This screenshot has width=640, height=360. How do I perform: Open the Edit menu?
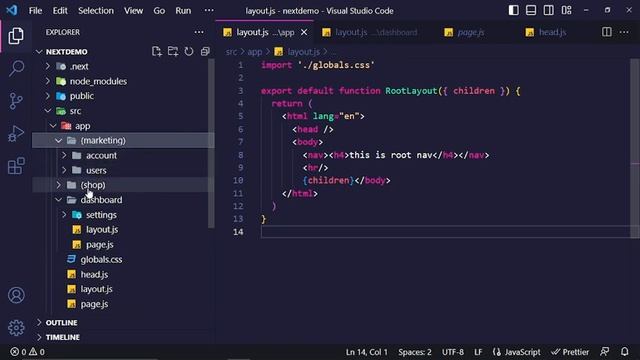60,11
